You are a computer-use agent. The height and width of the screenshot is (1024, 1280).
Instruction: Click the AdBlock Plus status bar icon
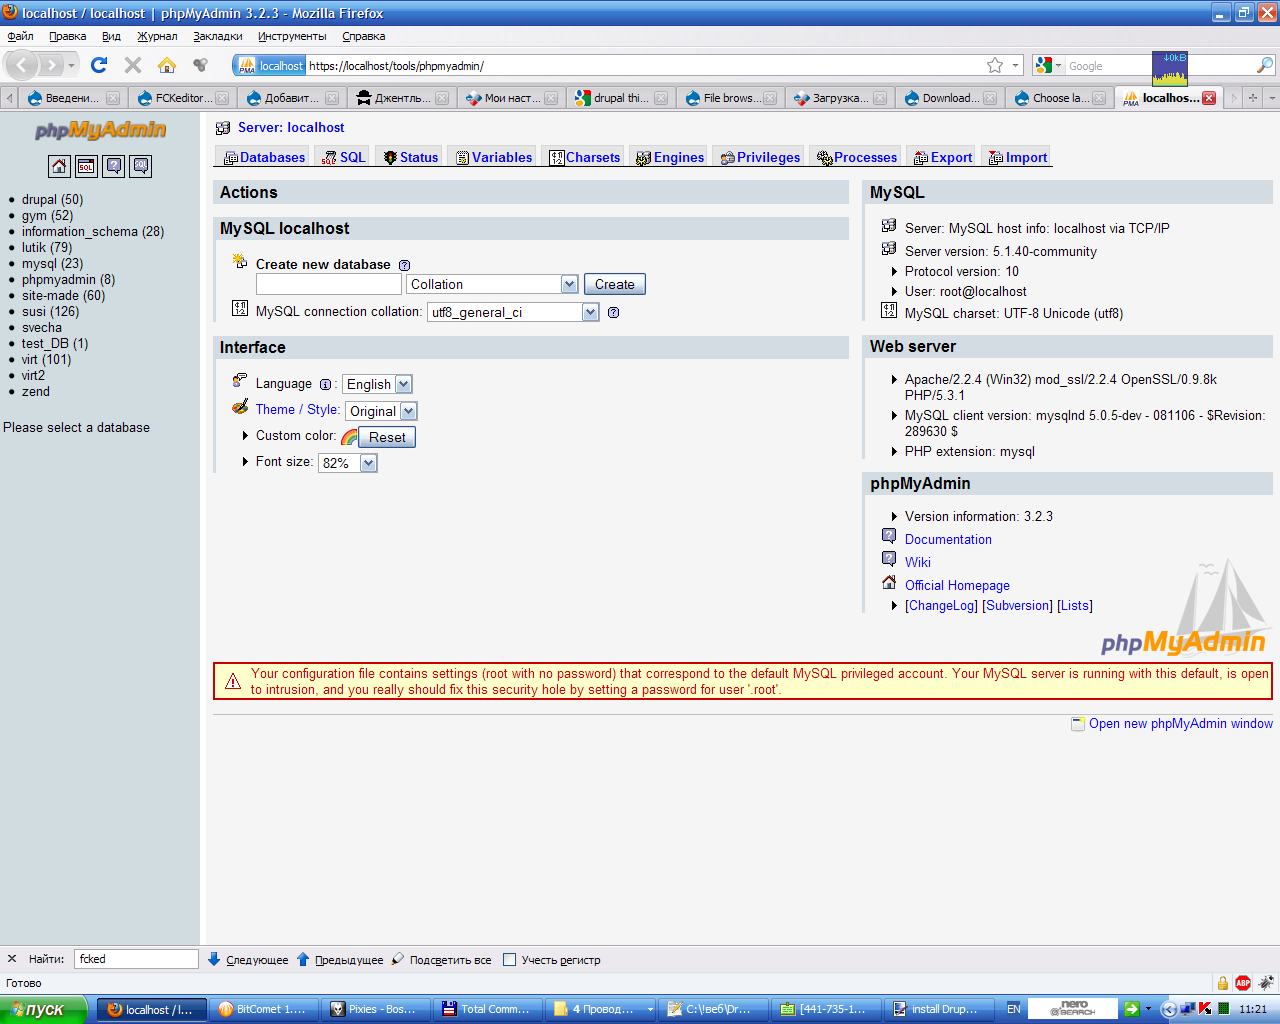1243,983
